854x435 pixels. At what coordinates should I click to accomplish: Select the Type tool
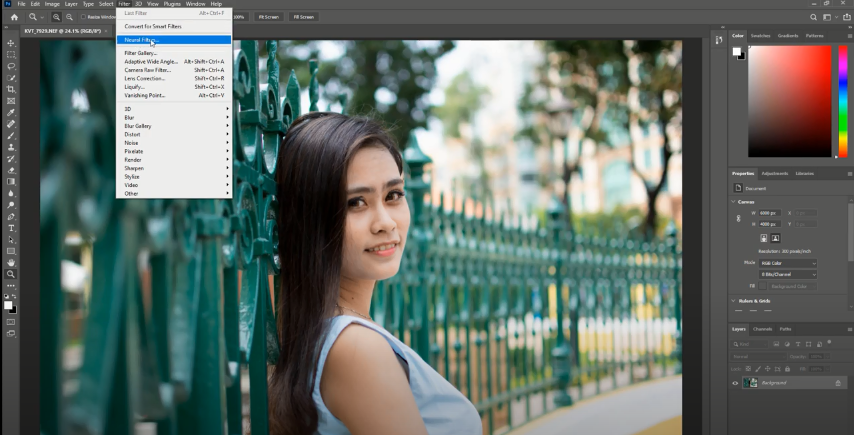(x=11, y=228)
